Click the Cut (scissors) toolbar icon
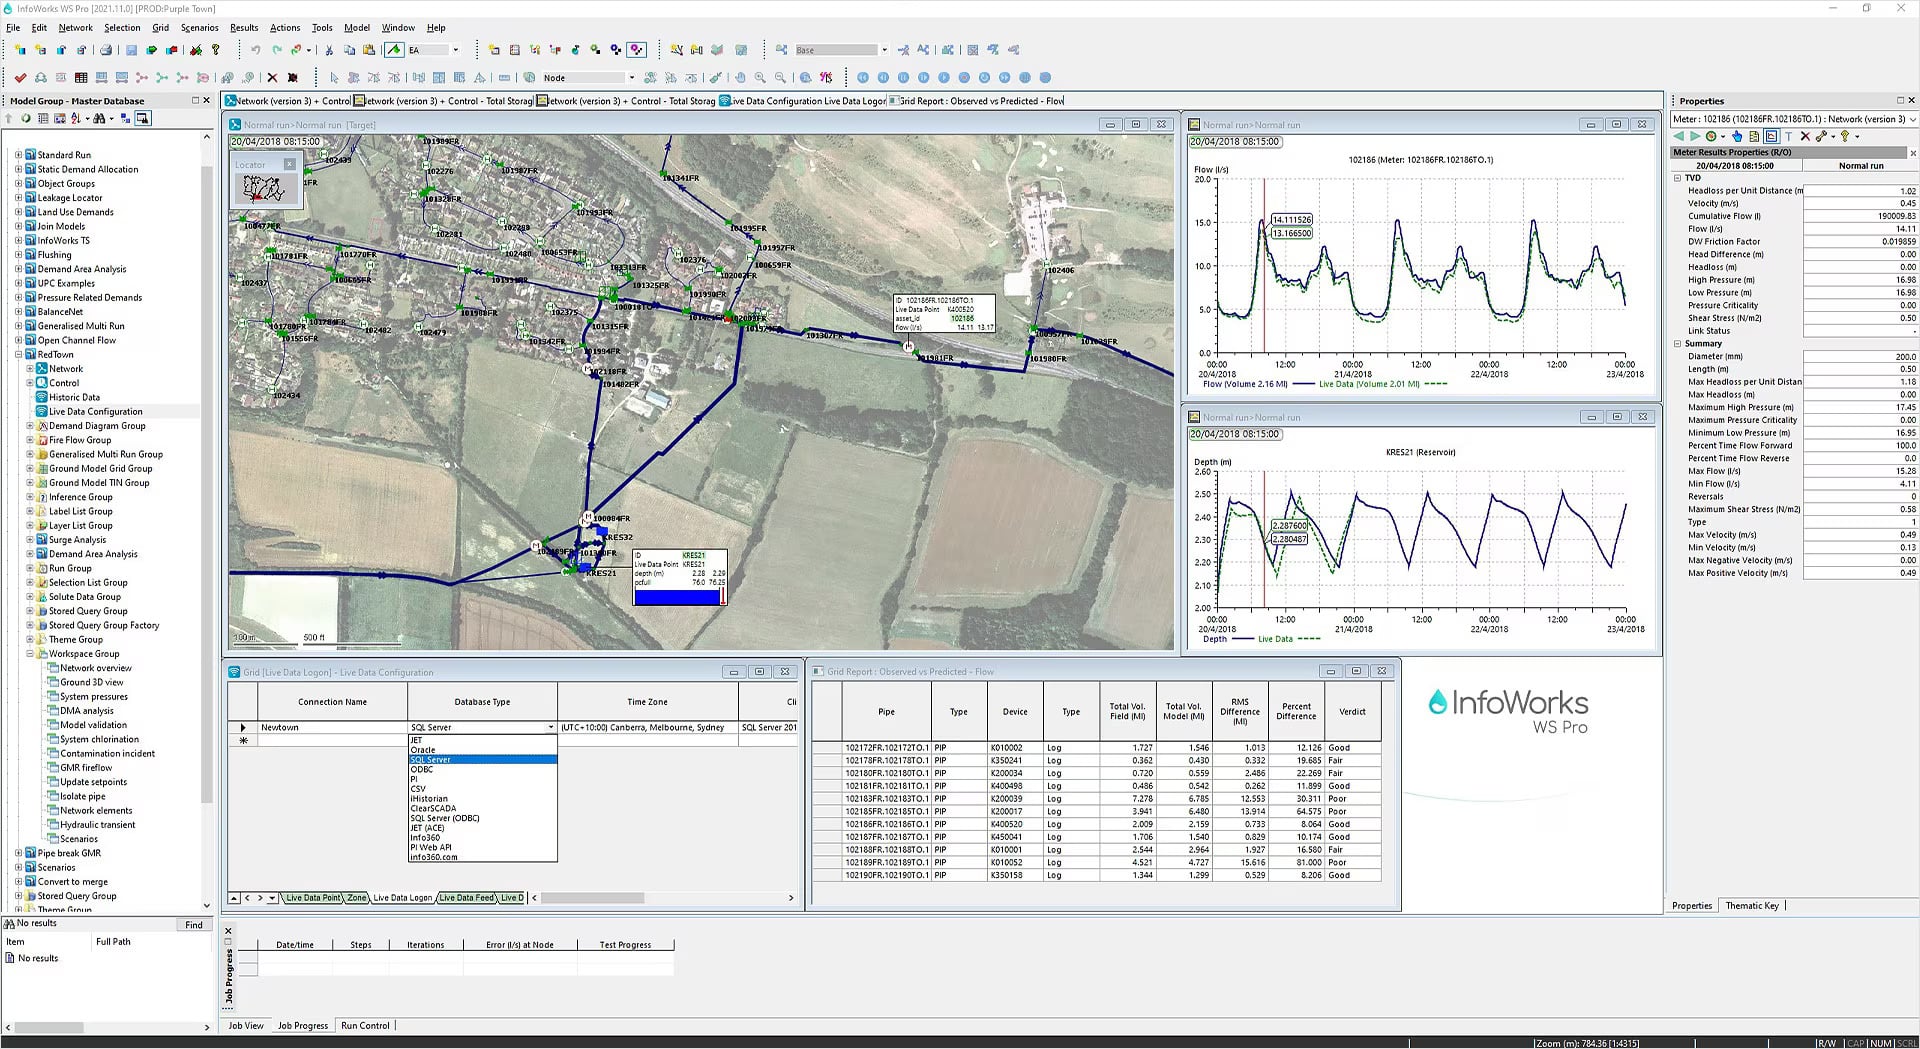 (x=328, y=49)
